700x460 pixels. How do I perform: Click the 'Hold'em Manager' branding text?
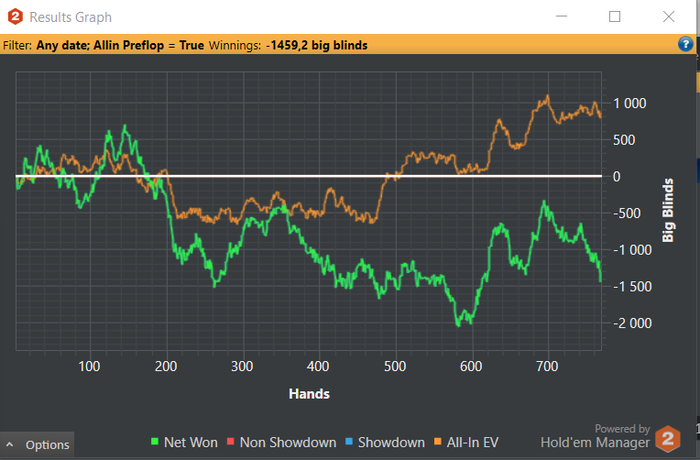click(595, 442)
